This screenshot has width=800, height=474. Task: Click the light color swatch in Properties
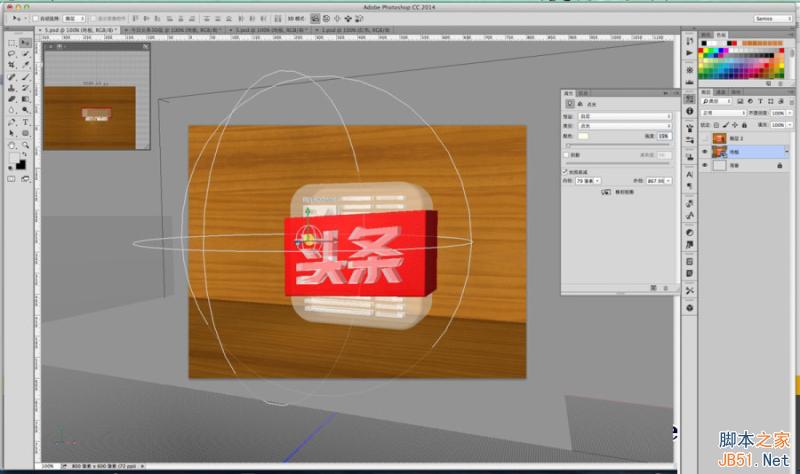pyautogui.click(x=583, y=136)
